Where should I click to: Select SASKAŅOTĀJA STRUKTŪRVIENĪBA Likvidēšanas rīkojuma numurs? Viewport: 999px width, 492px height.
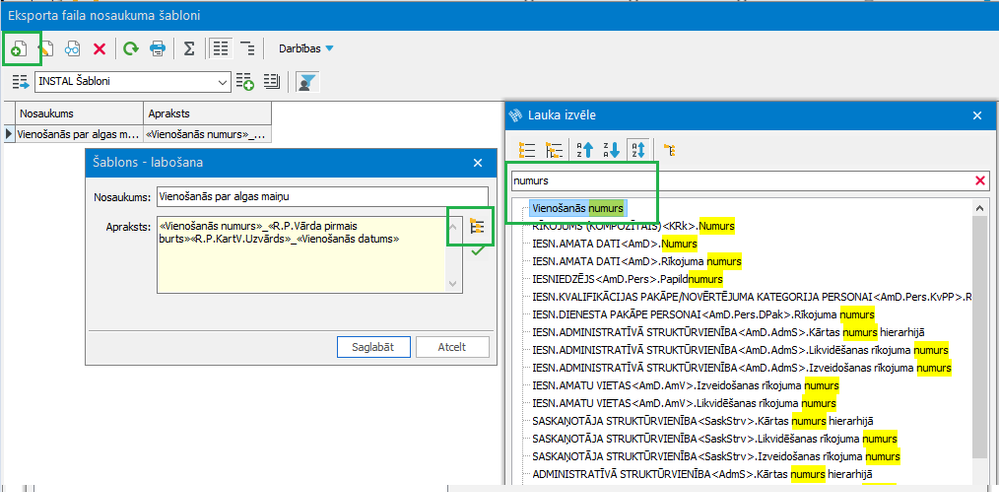pyautogui.click(x=715, y=438)
